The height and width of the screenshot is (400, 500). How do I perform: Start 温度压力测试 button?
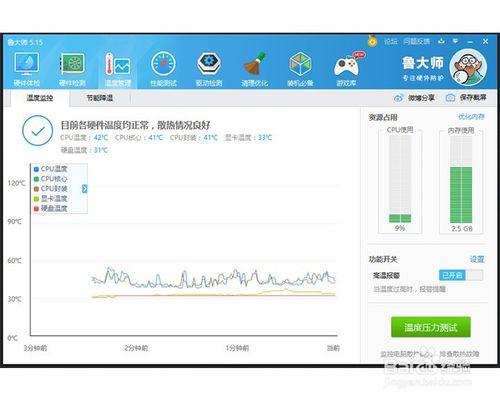coord(431,327)
